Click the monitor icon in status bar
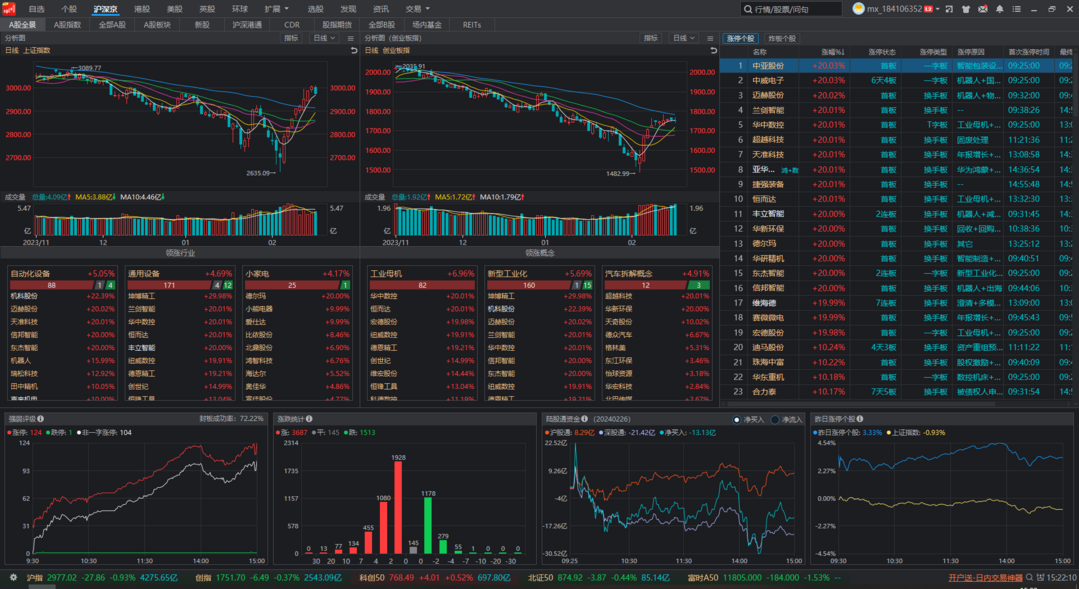Screen dimensions: 1079x589 click(x=1041, y=577)
